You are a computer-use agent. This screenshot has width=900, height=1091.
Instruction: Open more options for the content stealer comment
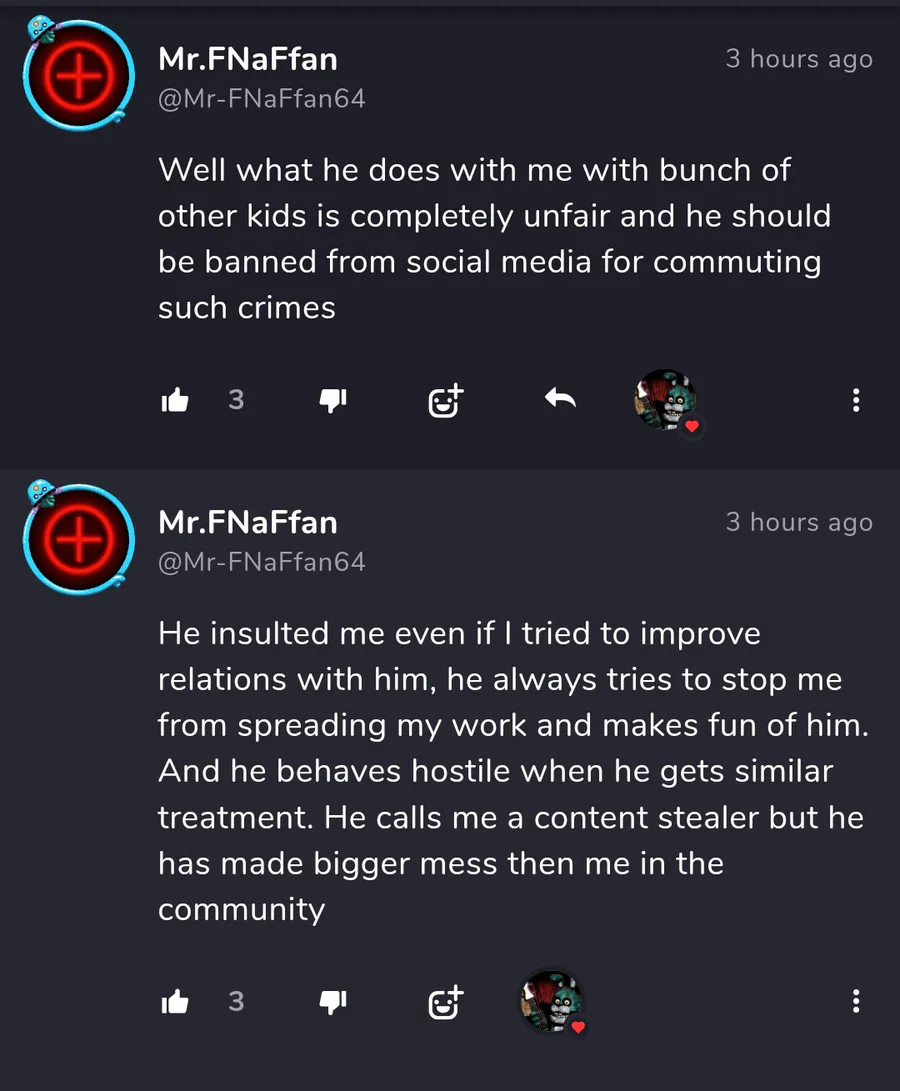tap(855, 1002)
